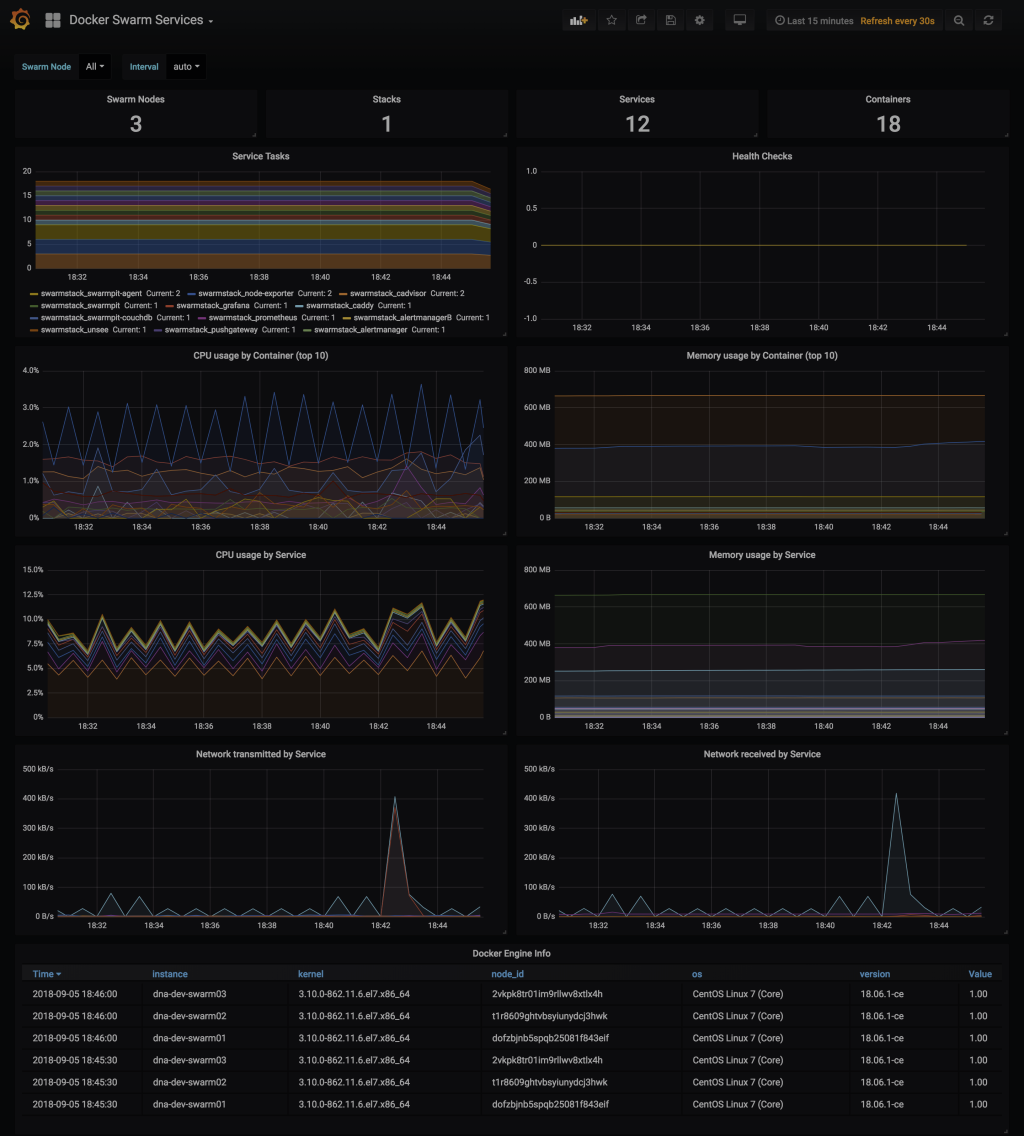Open Services stat panel menu
This screenshot has height=1136, width=1024.
(x=637, y=99)
